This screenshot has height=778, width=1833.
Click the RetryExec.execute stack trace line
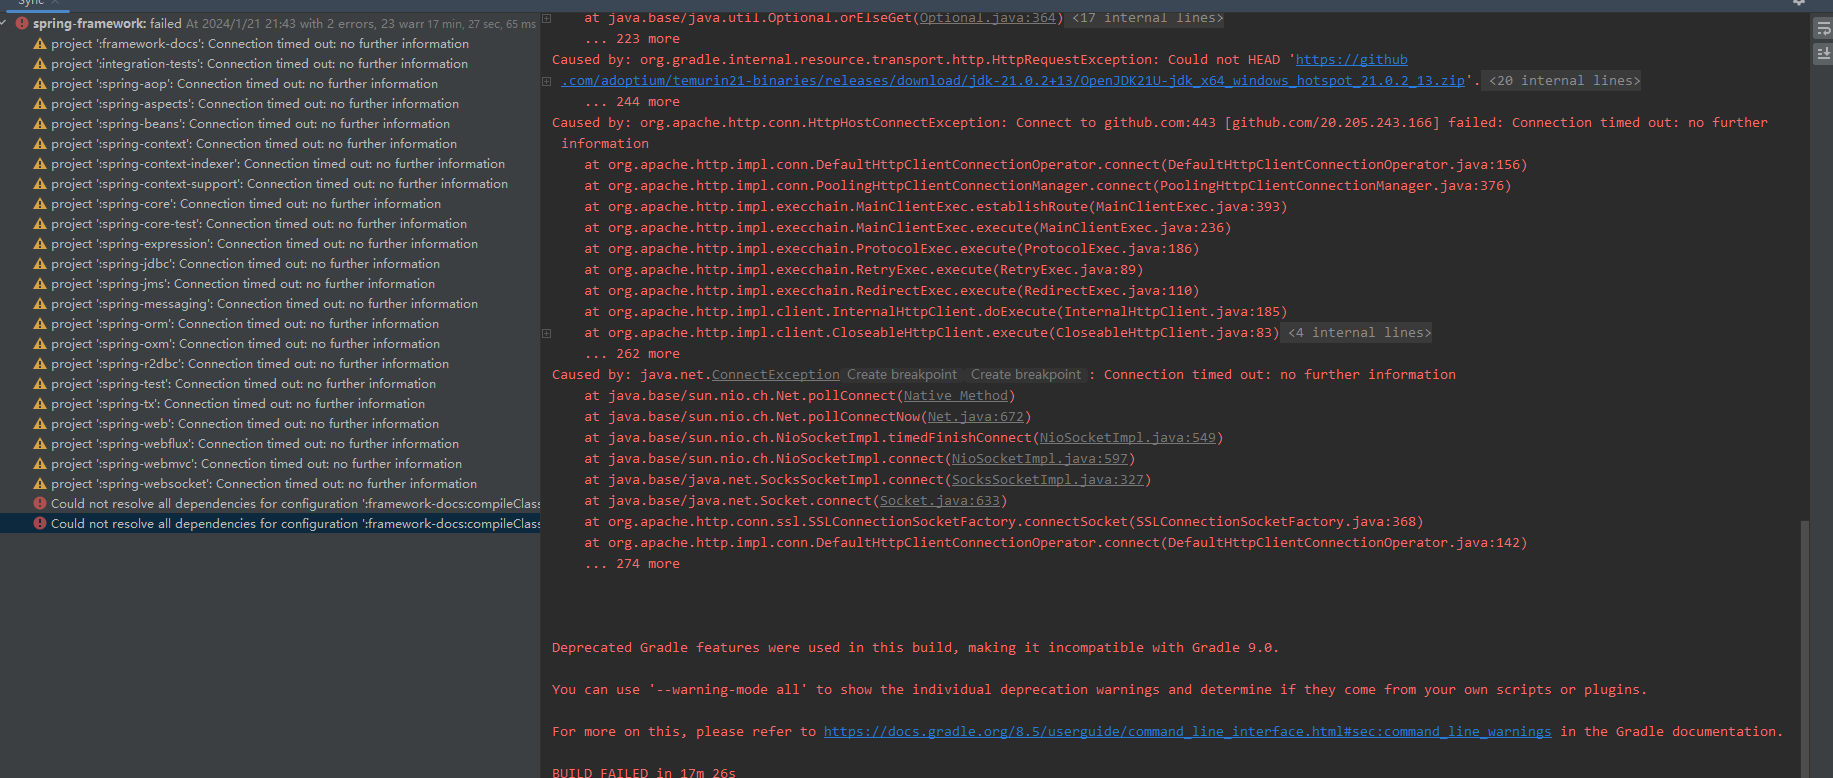864,270
